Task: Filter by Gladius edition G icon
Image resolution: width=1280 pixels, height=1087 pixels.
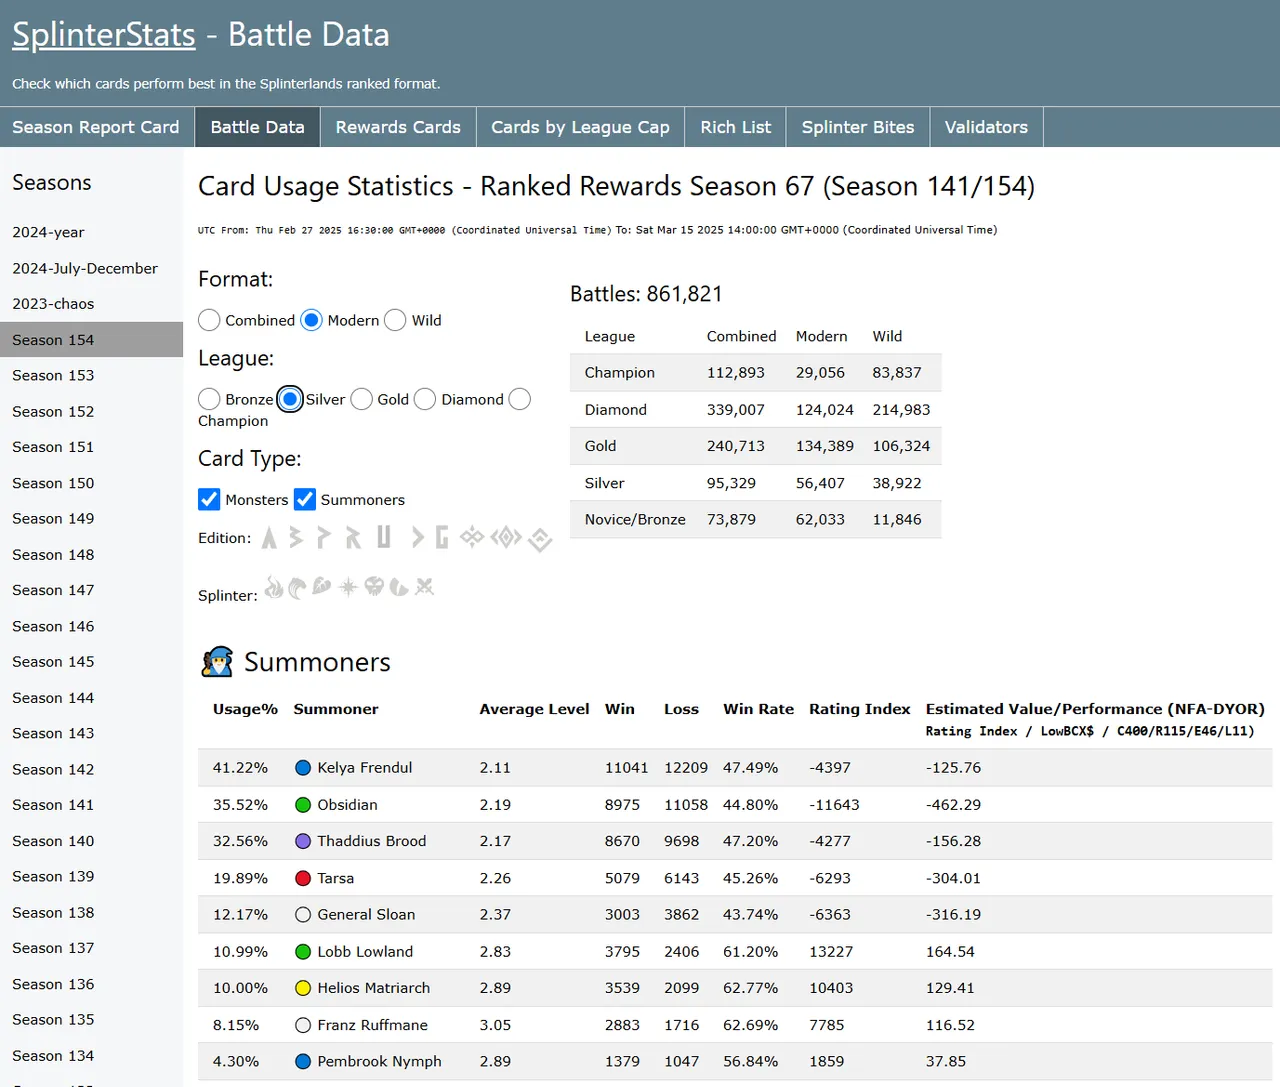Action: pos(442,538)
